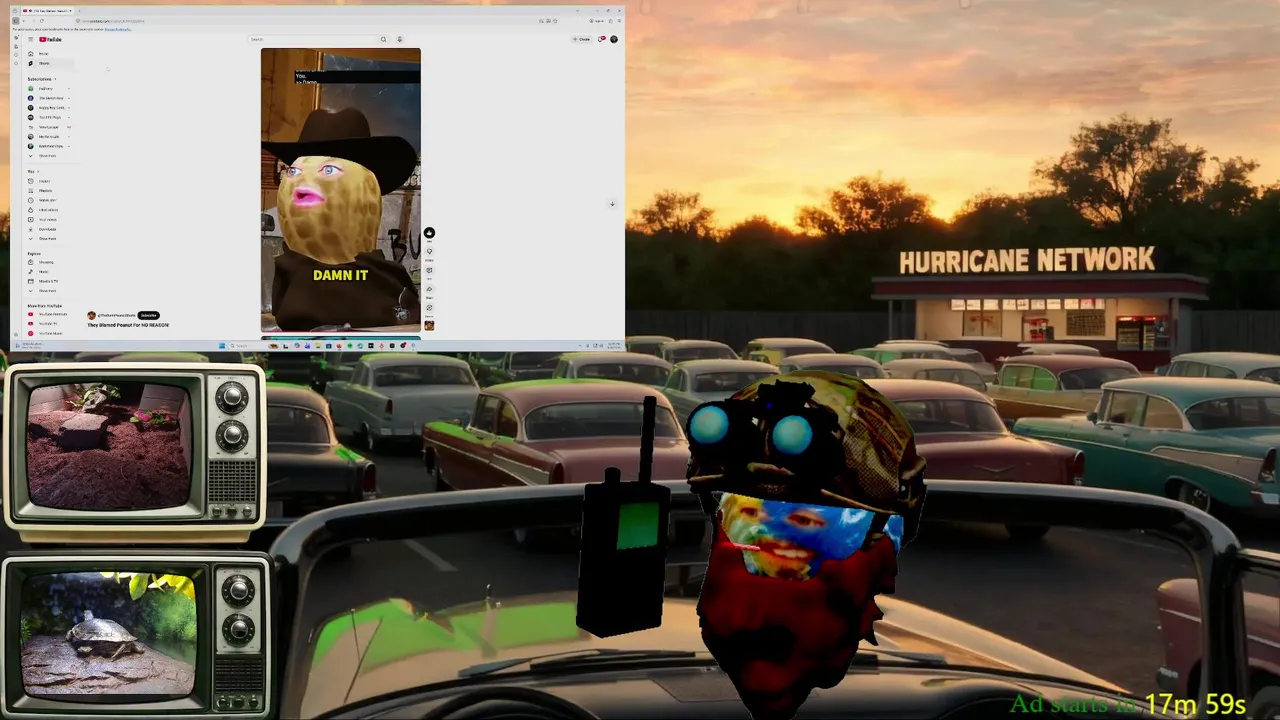Click the search magnifier button

[x=383, y=39]
